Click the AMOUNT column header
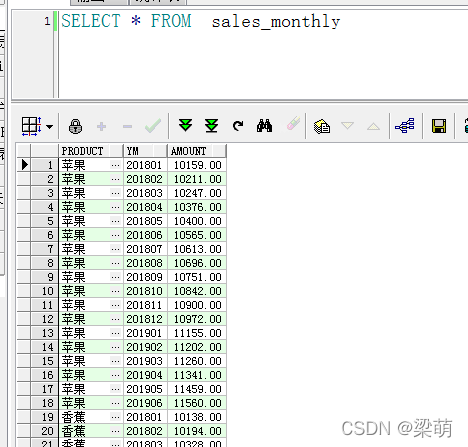Viewport: 468px width, 447px height. (197, 151)
